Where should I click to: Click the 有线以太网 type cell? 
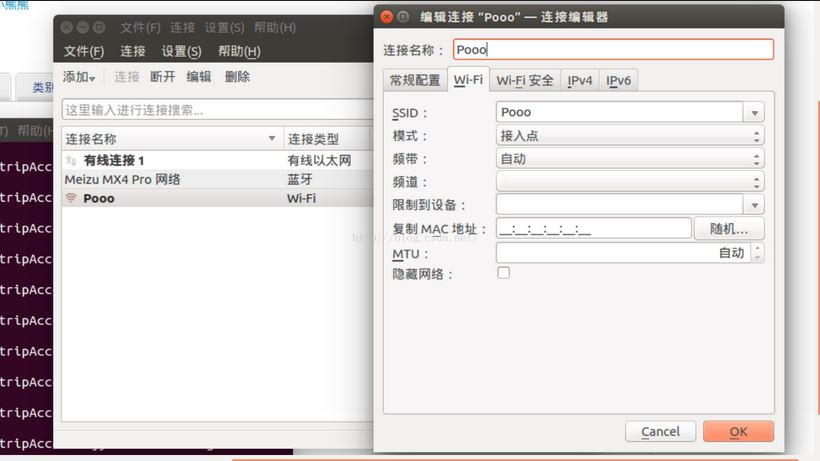click(319, 160)
